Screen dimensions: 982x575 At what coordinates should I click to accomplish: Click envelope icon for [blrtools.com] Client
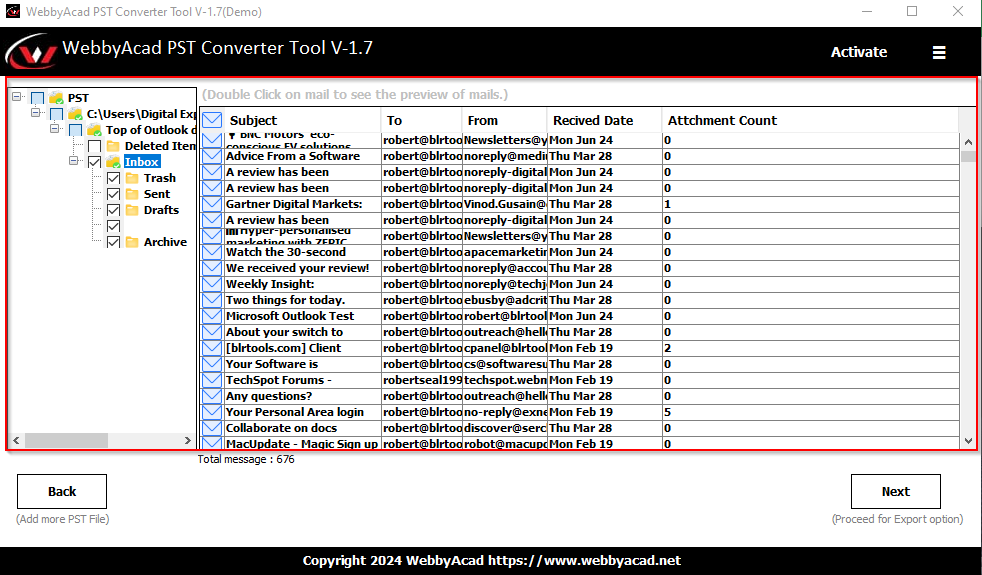click(x=212, y=348)
